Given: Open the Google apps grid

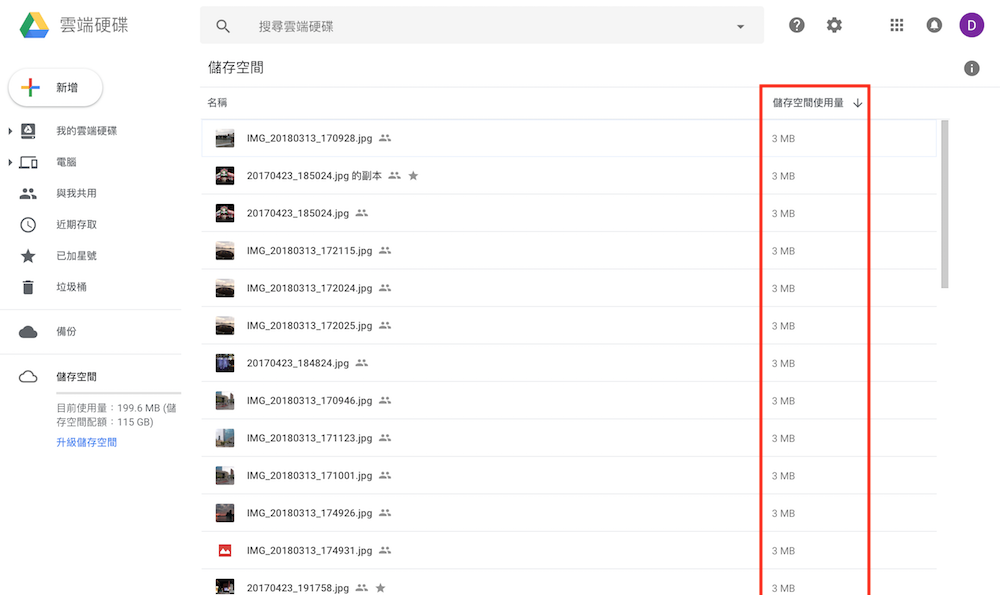Looking at the screenshot, I should click(x=897, y=24).
